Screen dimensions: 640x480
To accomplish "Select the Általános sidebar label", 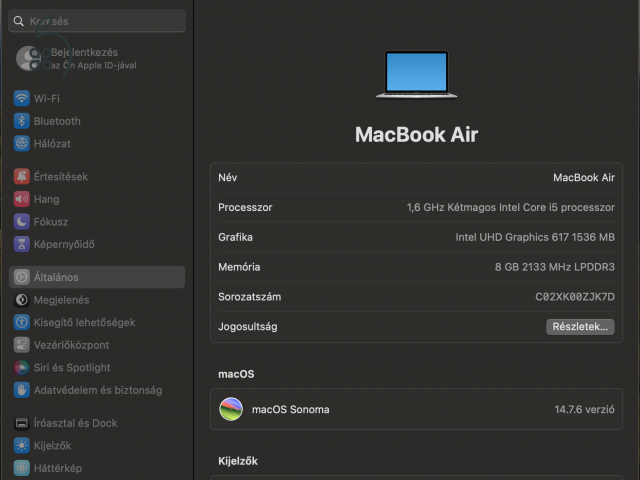I will pyautogui.click(x=56, y=277).
